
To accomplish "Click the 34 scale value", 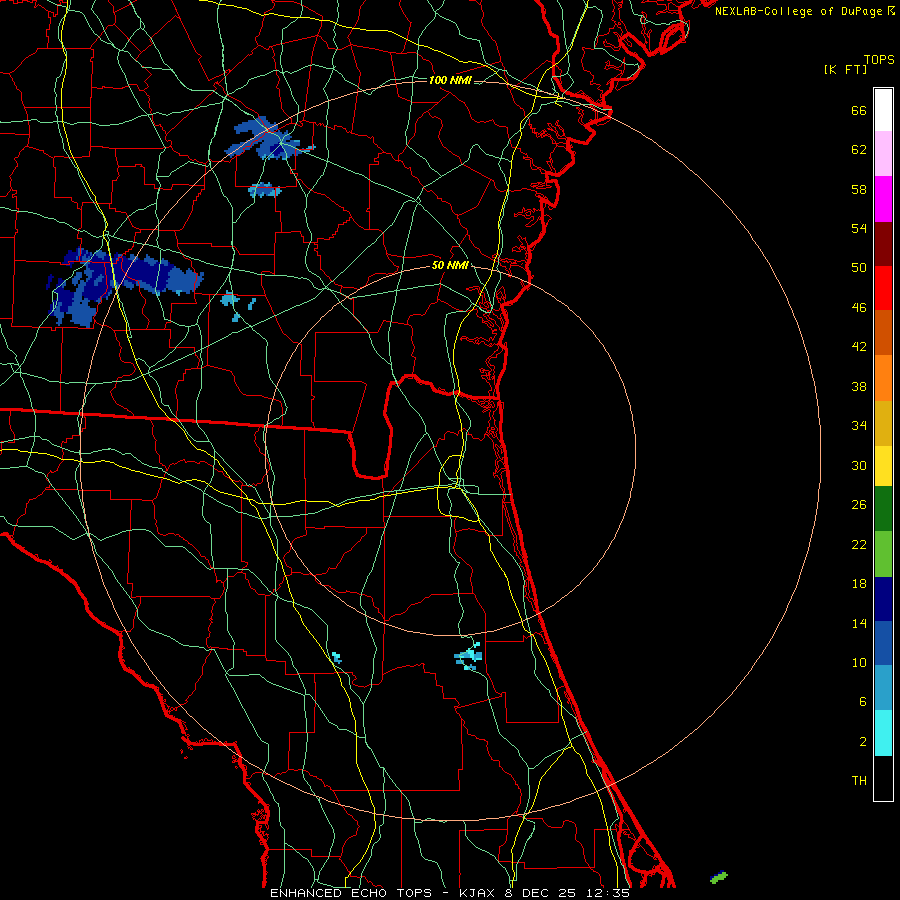I will click(x=859, y=426).
